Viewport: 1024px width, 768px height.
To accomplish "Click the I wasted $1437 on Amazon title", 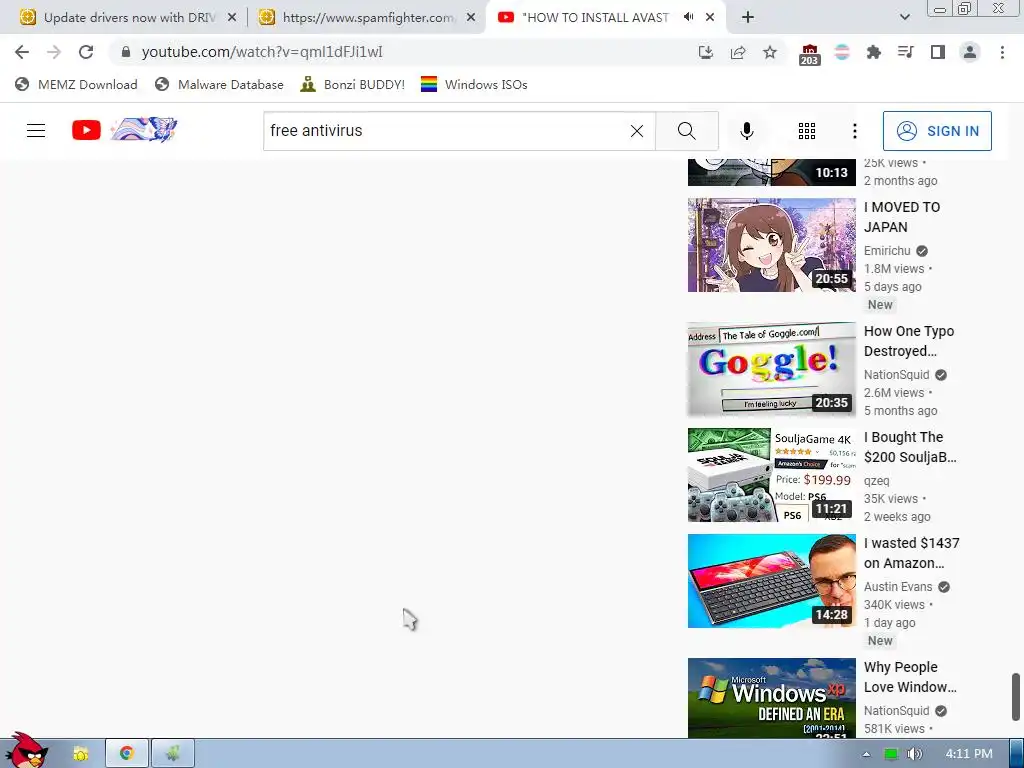I will click(x=912, y=552).
